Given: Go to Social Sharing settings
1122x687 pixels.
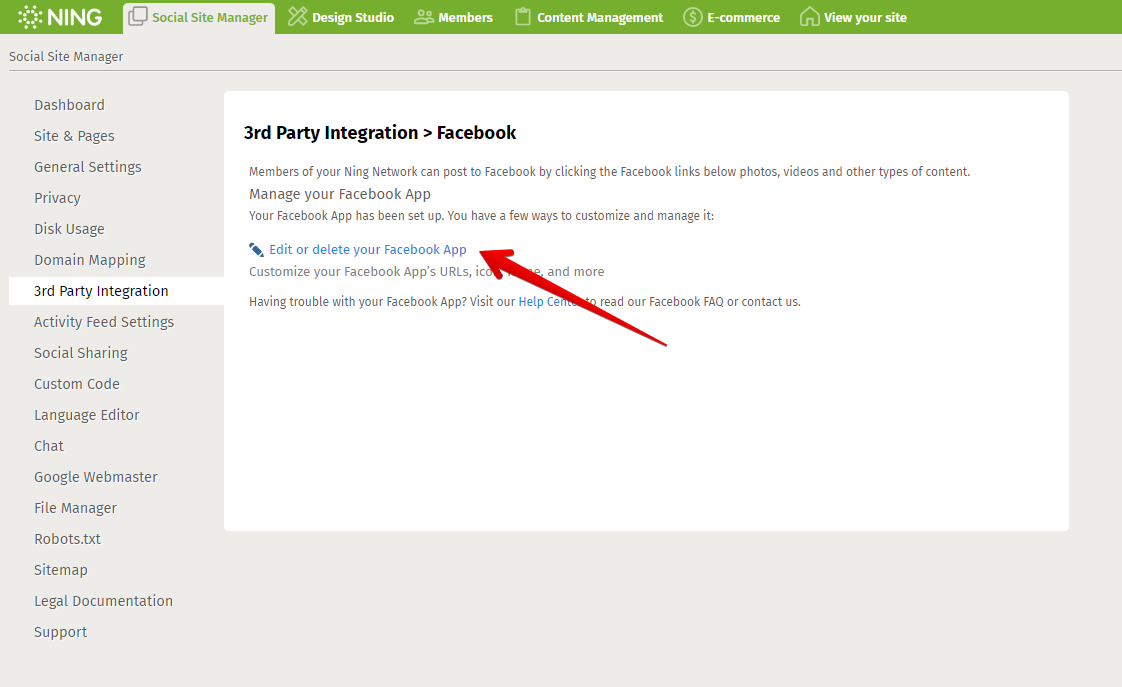Looking at the screenshot, I should [x=81, y=353].
